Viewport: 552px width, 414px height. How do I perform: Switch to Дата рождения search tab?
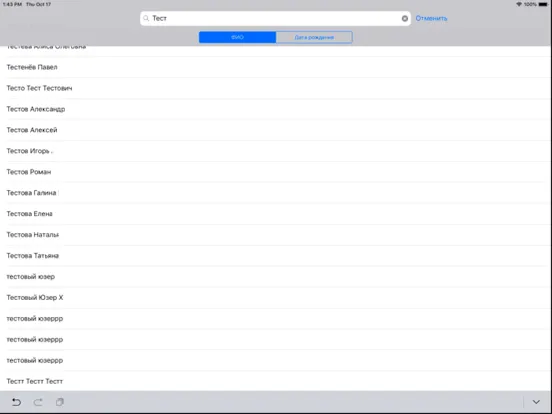[314, 37]
